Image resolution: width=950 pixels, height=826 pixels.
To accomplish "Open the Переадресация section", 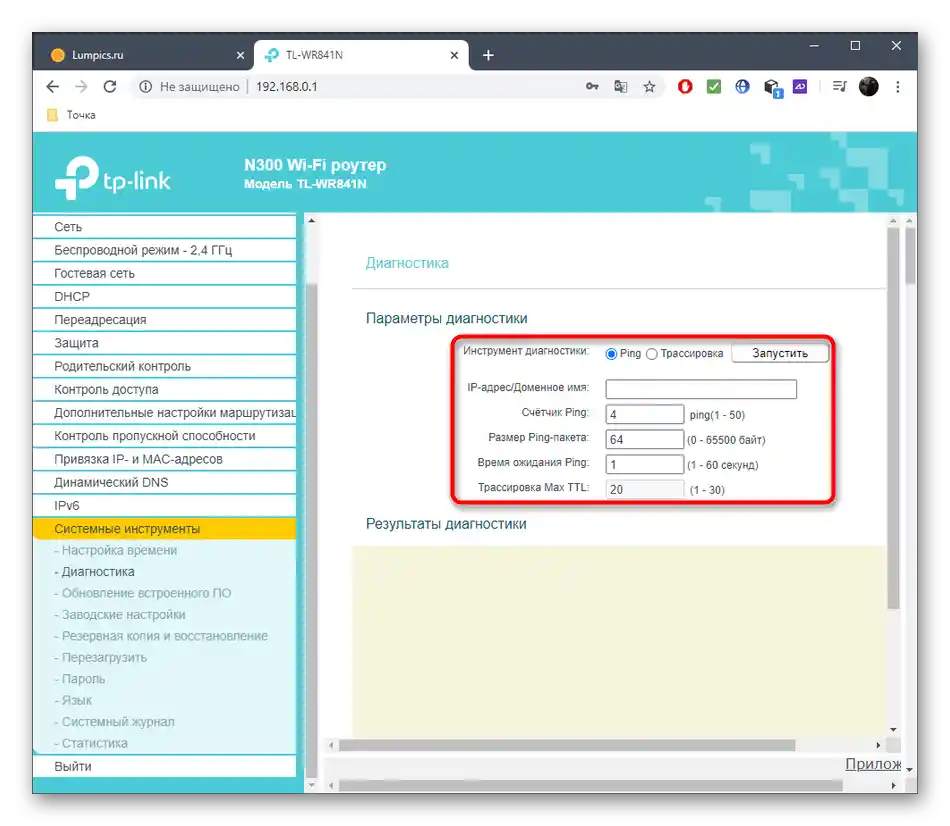I will [x=165, y=319].
